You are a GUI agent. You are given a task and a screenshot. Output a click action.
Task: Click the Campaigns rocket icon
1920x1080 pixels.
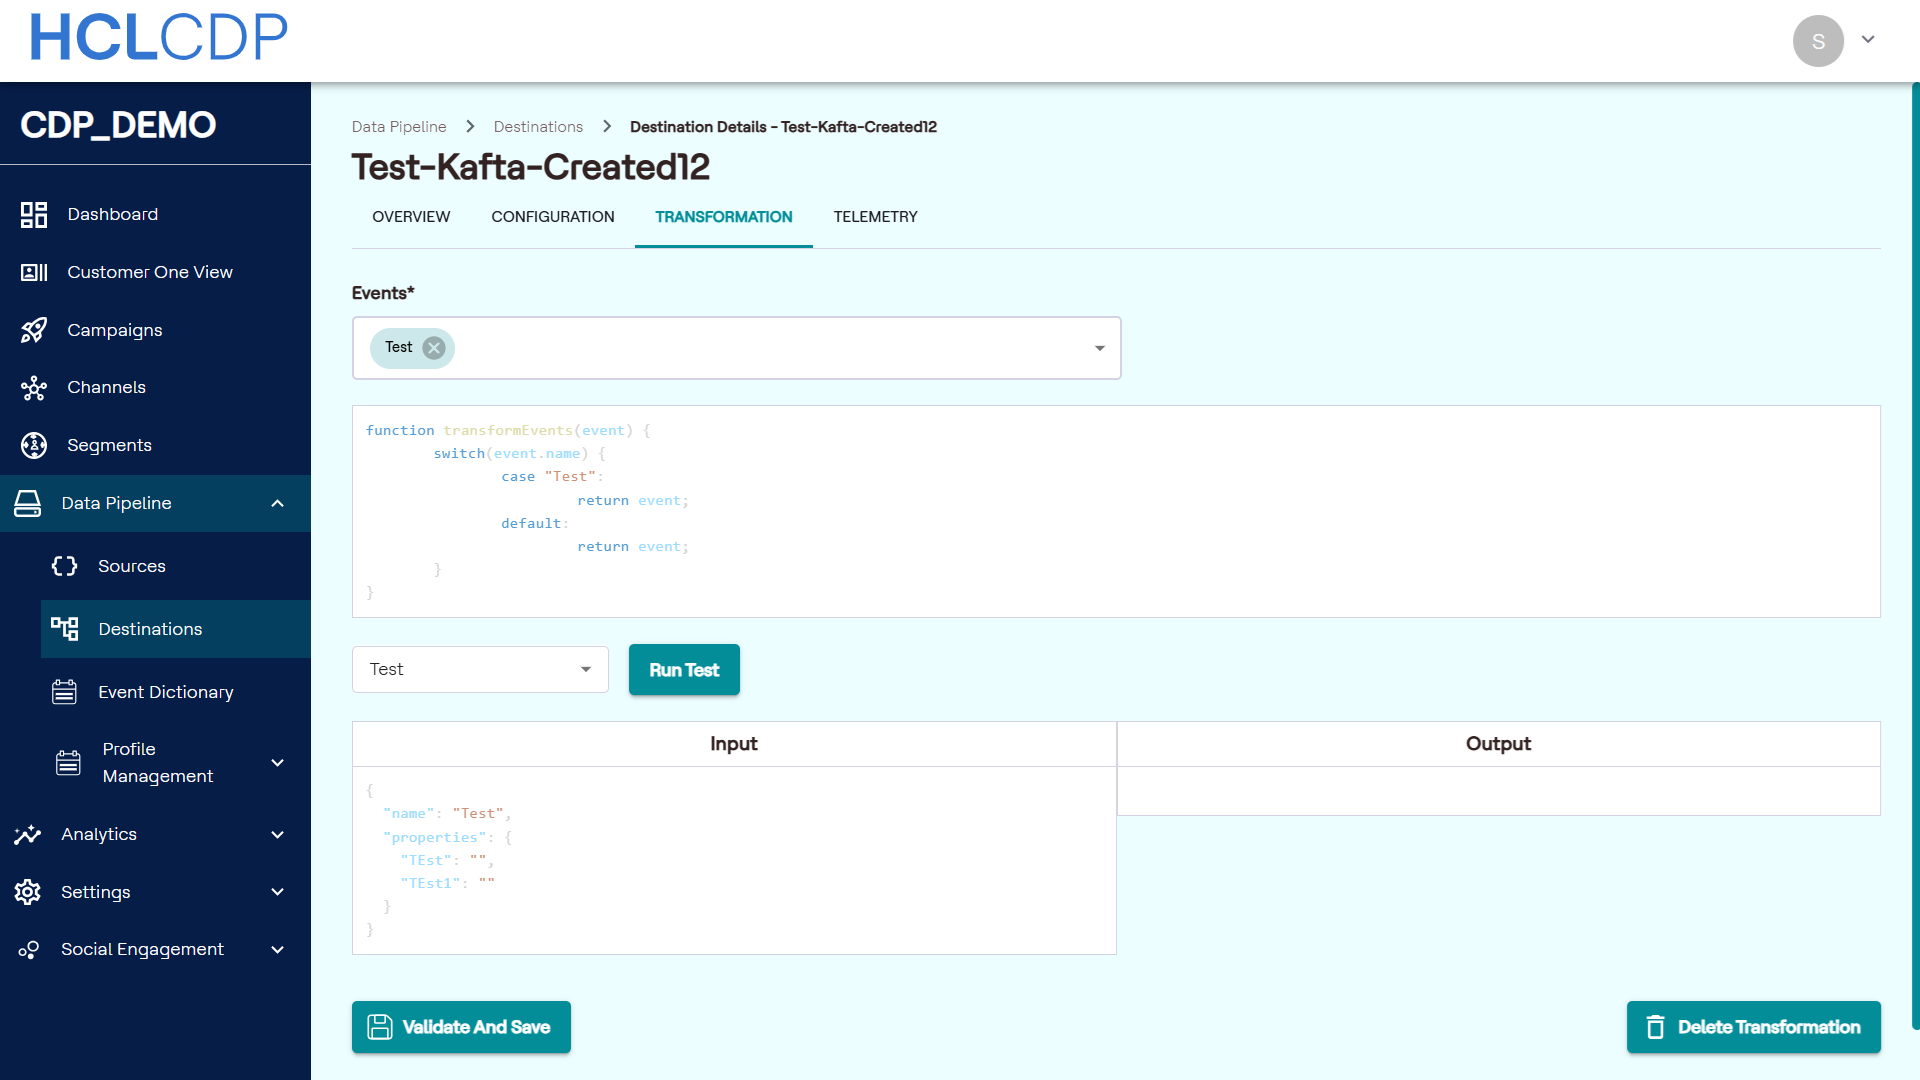pyautogui.click(x=34, y=330)
